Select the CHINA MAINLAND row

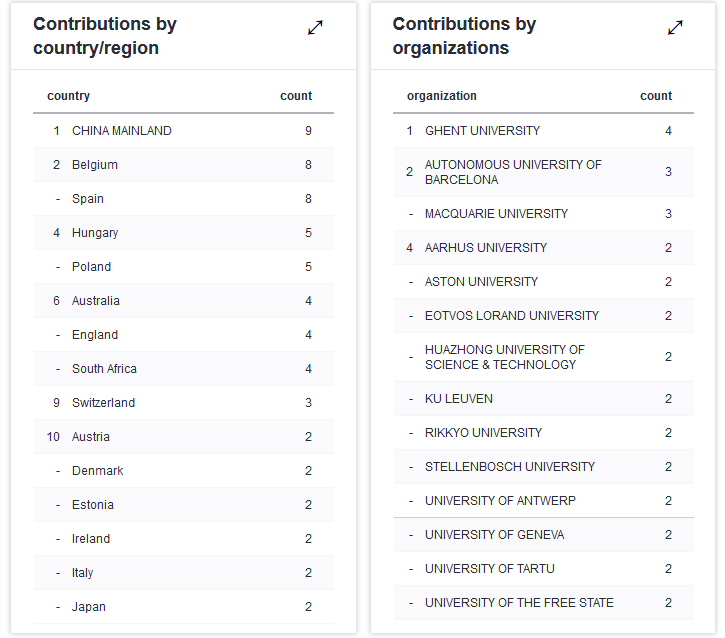pyautogui.click(x=122, y=131)
